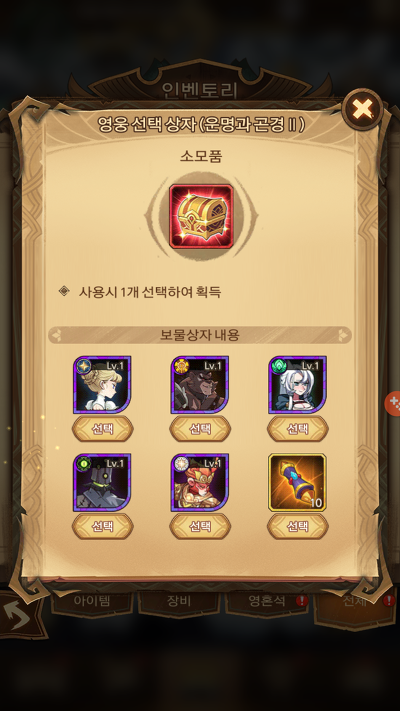400x711 pixels.
Task: Select the blonde girl hero portrait
Action: click(102, 385)
